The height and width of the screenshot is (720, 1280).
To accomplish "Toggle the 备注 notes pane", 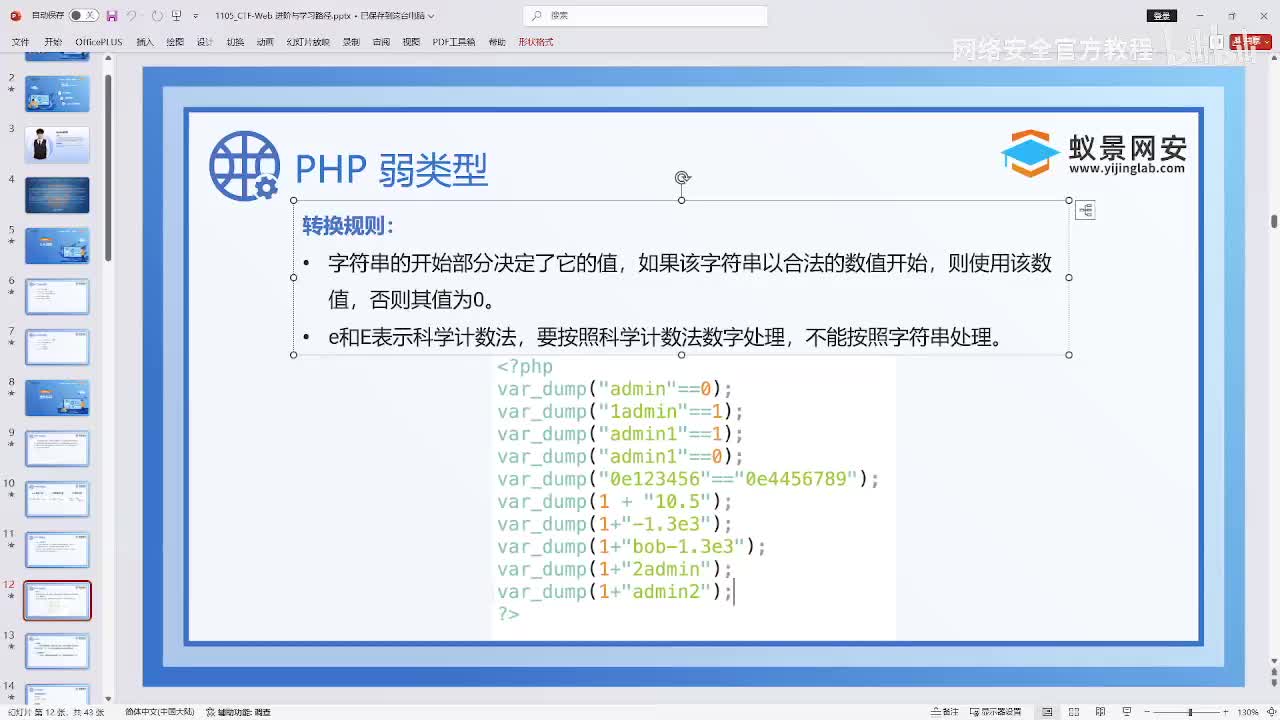I will [x=945, y=712].
